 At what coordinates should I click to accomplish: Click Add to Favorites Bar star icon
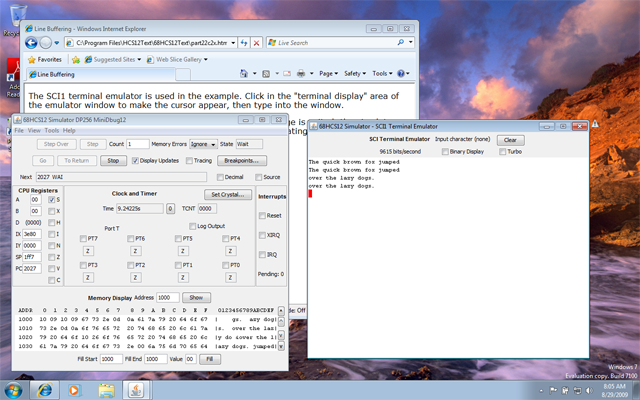(76, 60)
